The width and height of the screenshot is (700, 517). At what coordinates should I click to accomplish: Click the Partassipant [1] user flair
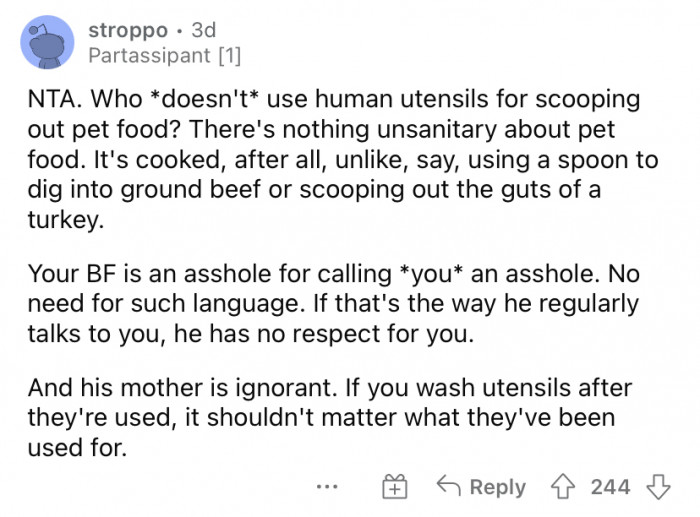pyautogui.click(x=165, y=56)
